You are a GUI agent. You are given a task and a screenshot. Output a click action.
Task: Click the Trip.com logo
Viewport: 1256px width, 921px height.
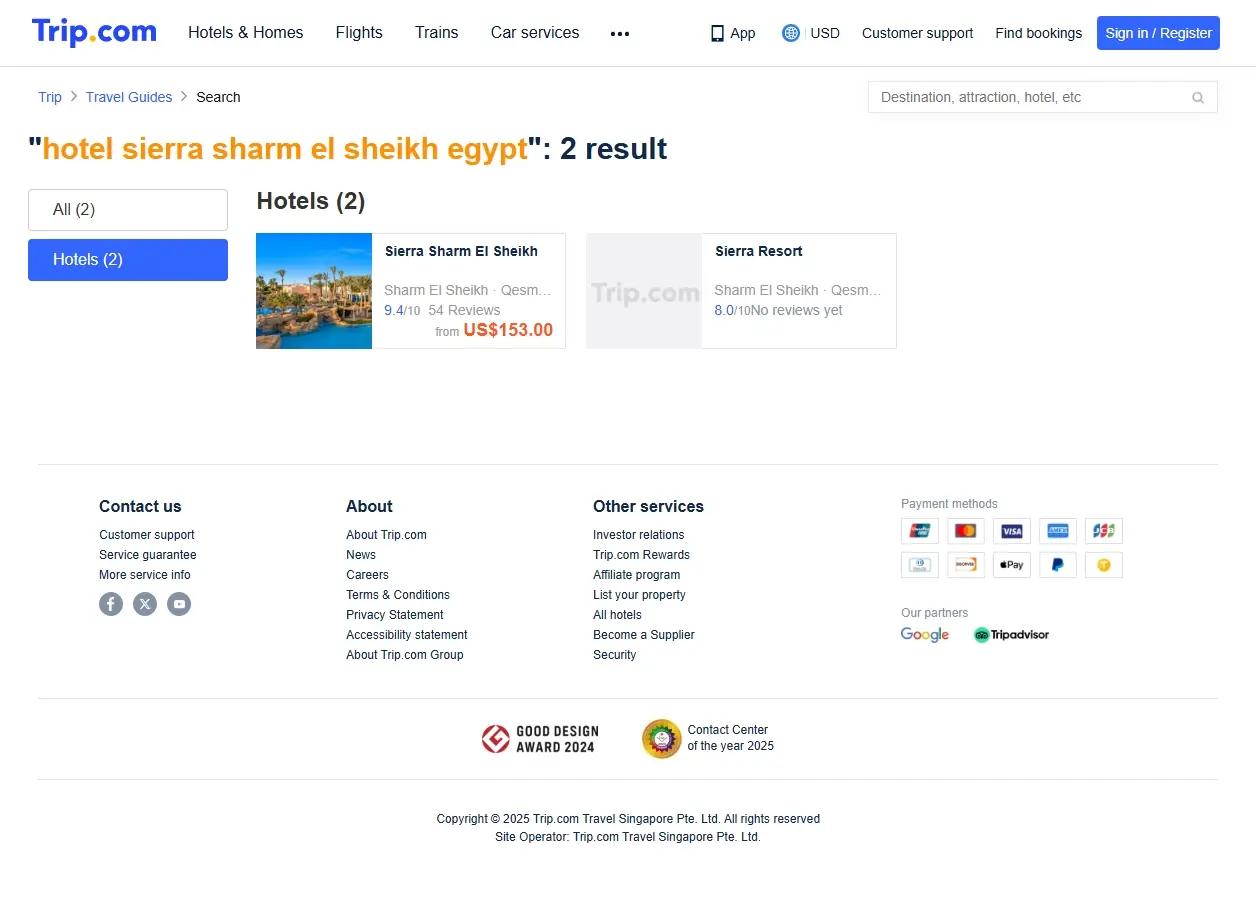[x=94, y=32]
